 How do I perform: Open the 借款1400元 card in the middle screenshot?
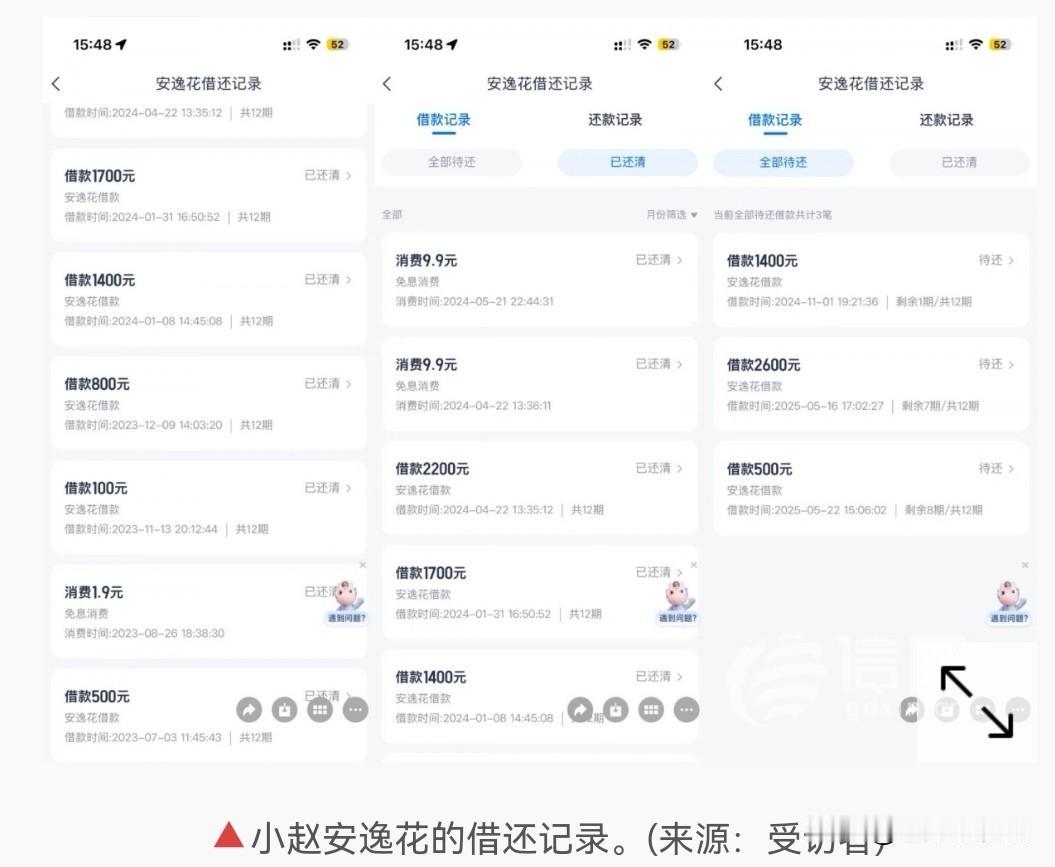pos(540,696)
